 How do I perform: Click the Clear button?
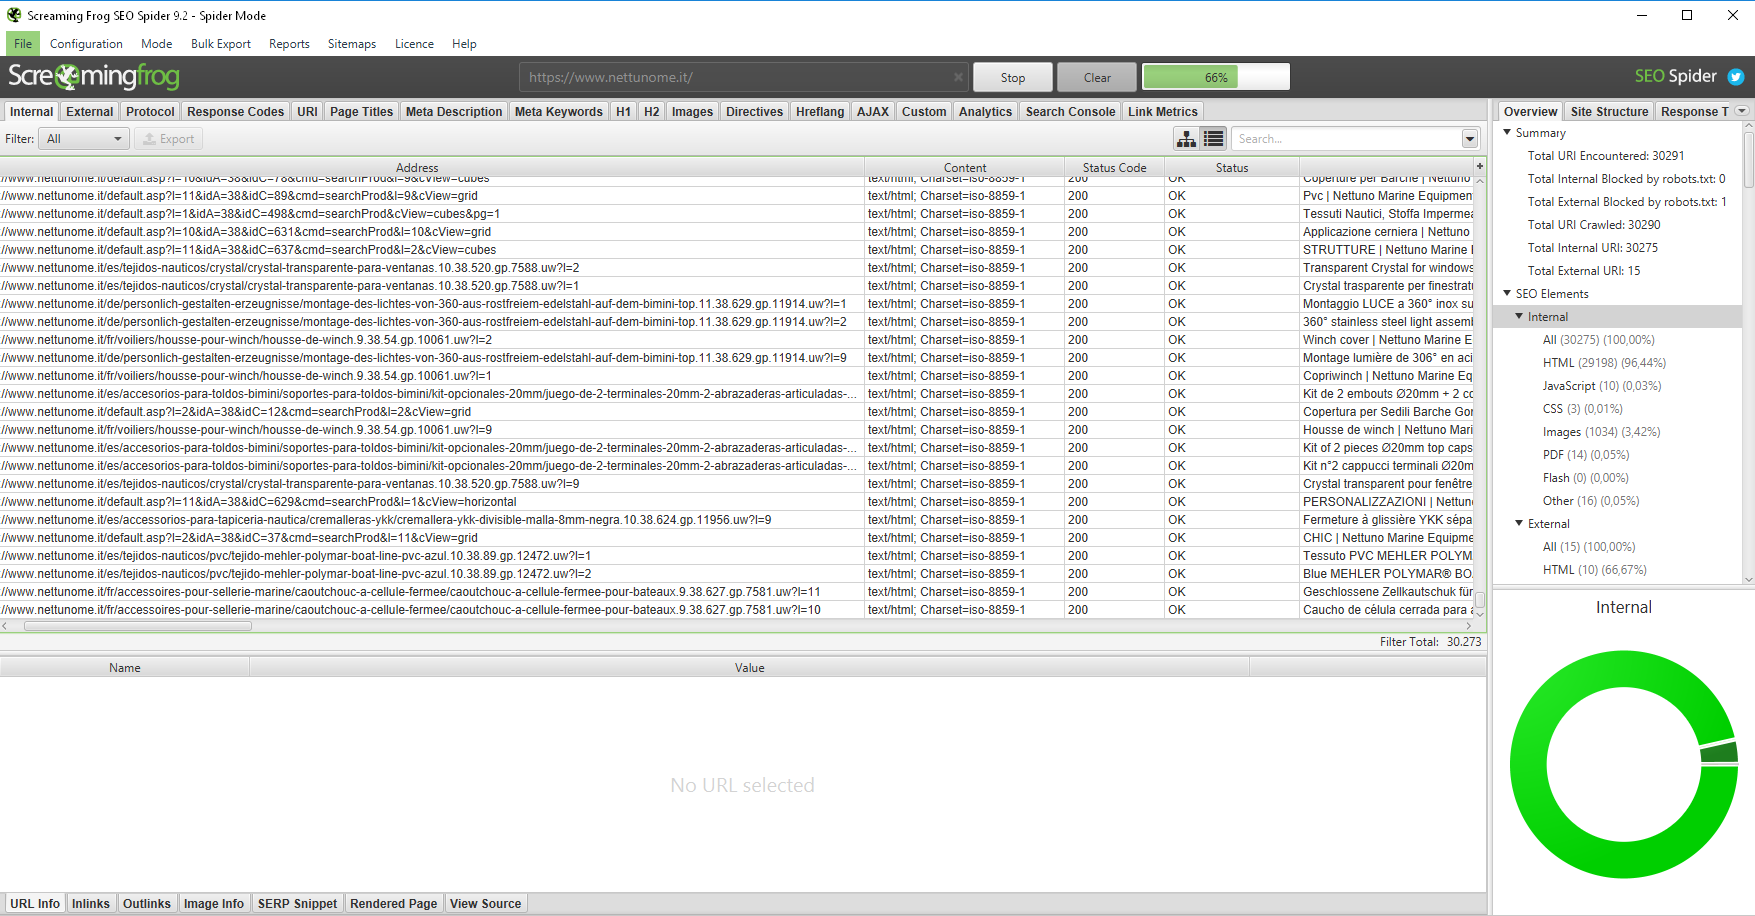point(1097,77)
